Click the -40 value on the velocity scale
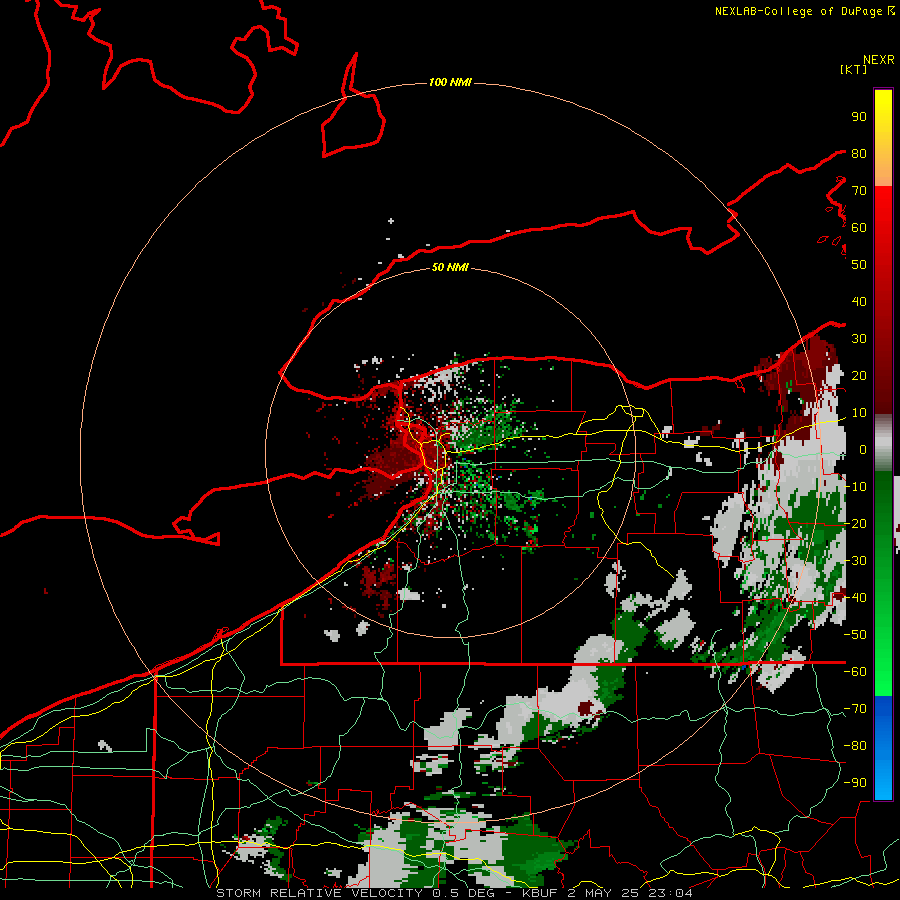The width and height of the screenshot is (900, 900). [x=855, y=598]
